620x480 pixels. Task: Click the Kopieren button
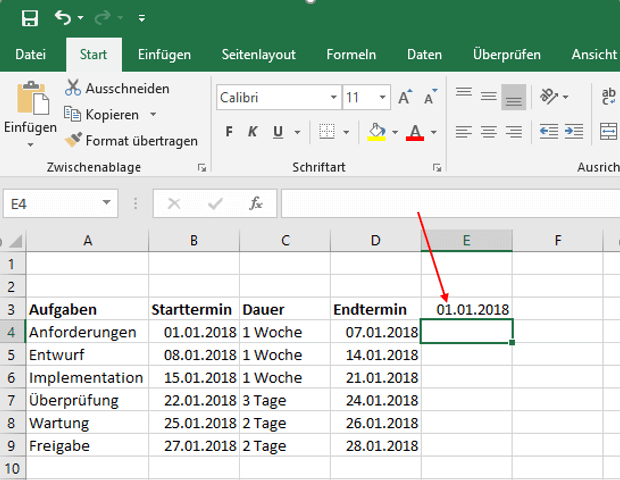click(111, 115)
